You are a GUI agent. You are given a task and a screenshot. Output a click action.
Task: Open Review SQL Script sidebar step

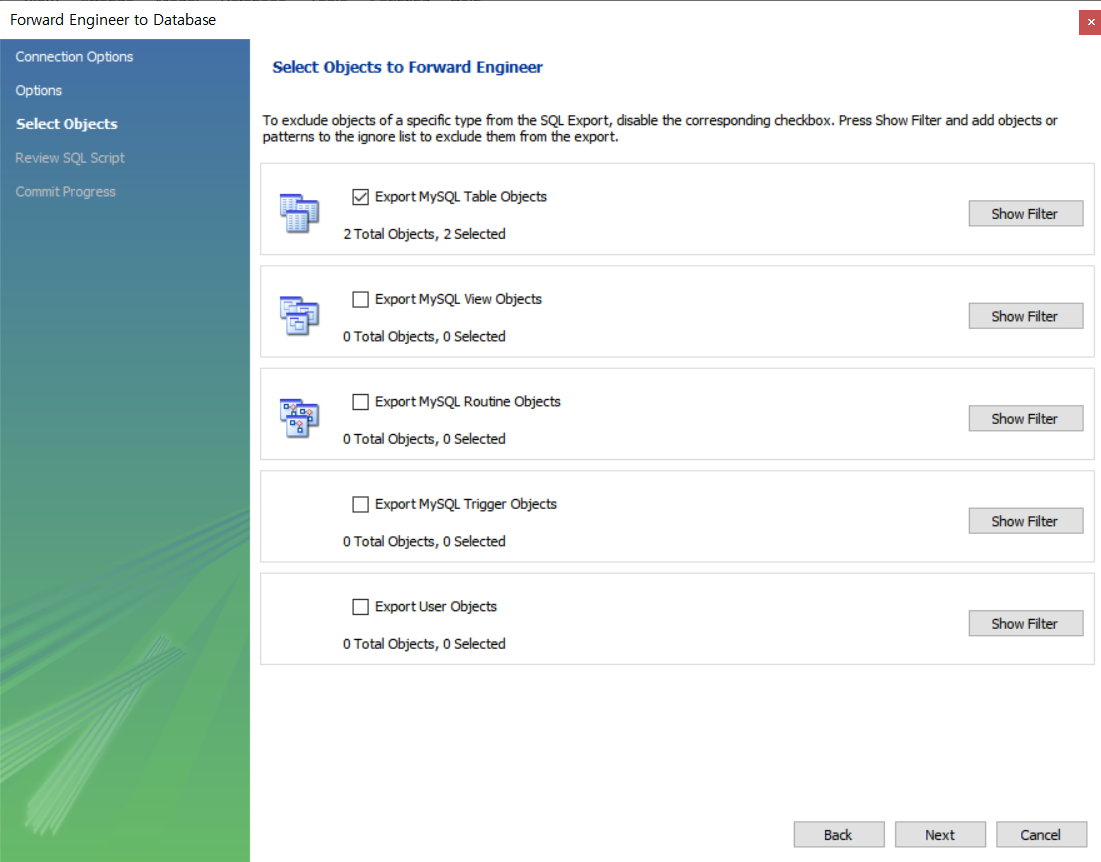coord(70,158)
